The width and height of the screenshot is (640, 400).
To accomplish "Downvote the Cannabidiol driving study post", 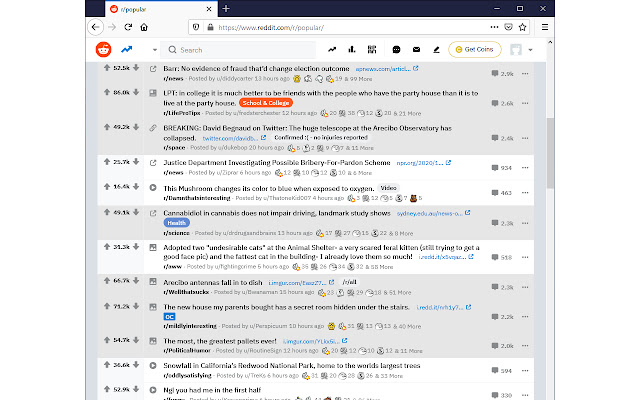I will coord(136,212).
